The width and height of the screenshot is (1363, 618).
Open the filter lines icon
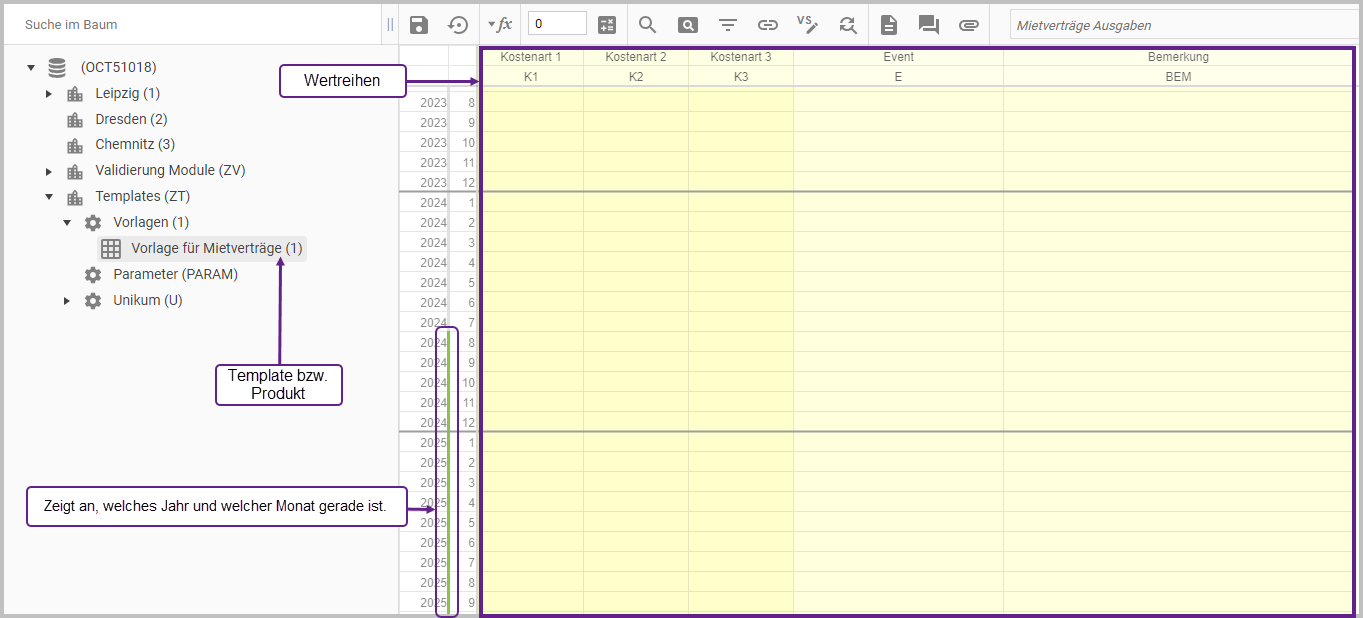(728, 25)
